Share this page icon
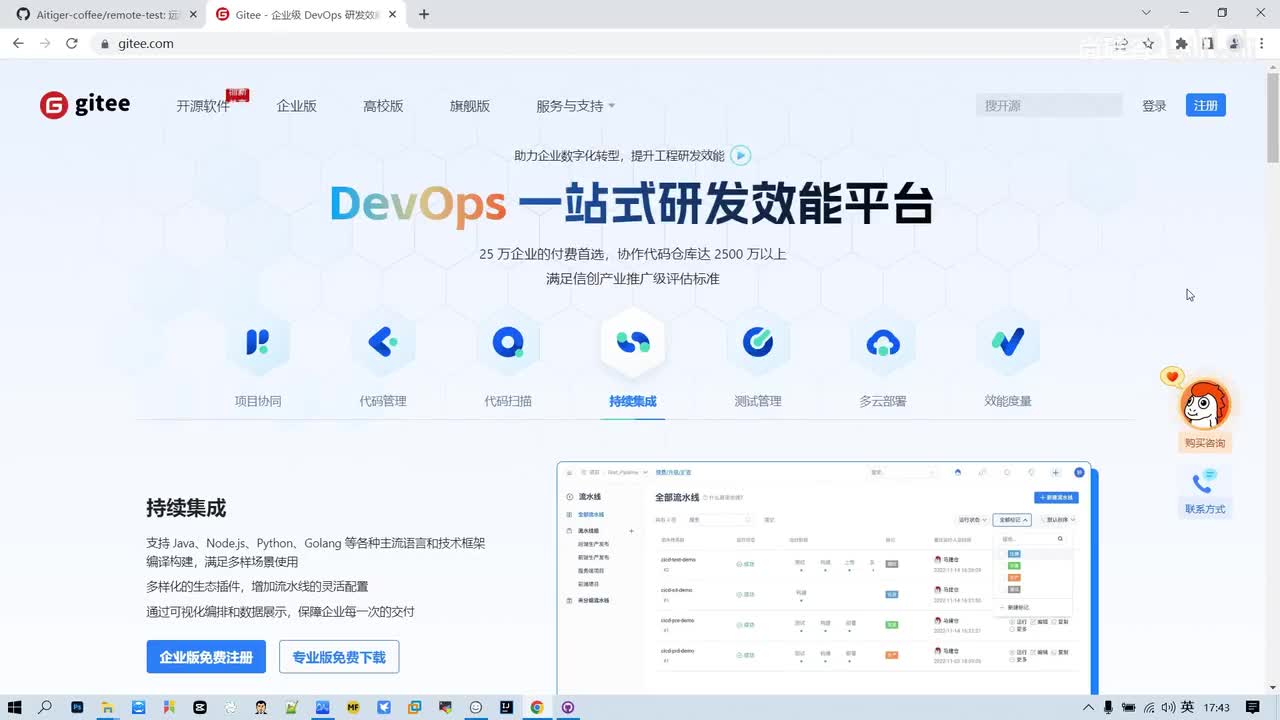This screenshot has width=1280, height=720. pyautogui.click(x=1122, y=43)
